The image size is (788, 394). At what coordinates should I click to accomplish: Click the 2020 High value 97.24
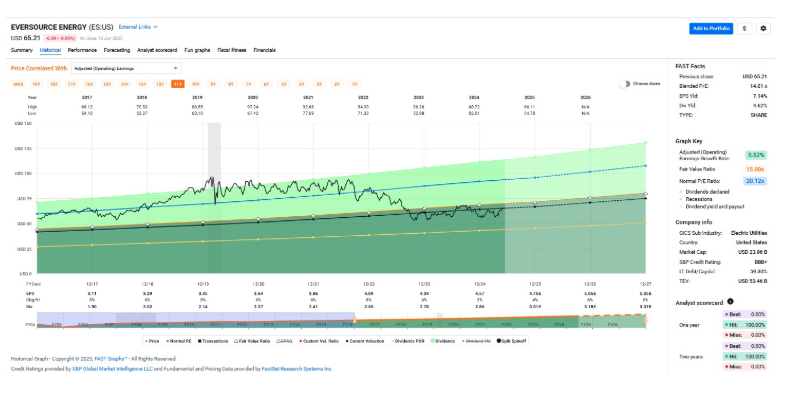point(253,107)
